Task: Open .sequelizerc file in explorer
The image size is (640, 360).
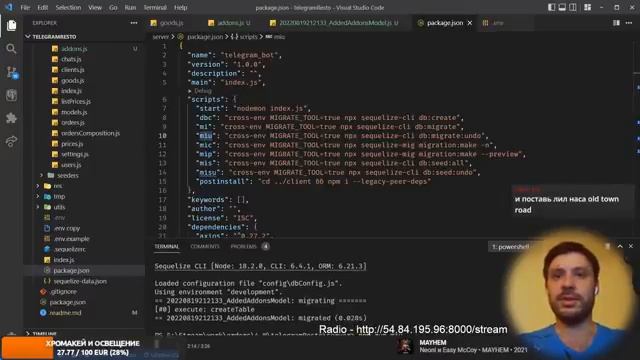Action: pyautogui.click(x=69, y=249)
